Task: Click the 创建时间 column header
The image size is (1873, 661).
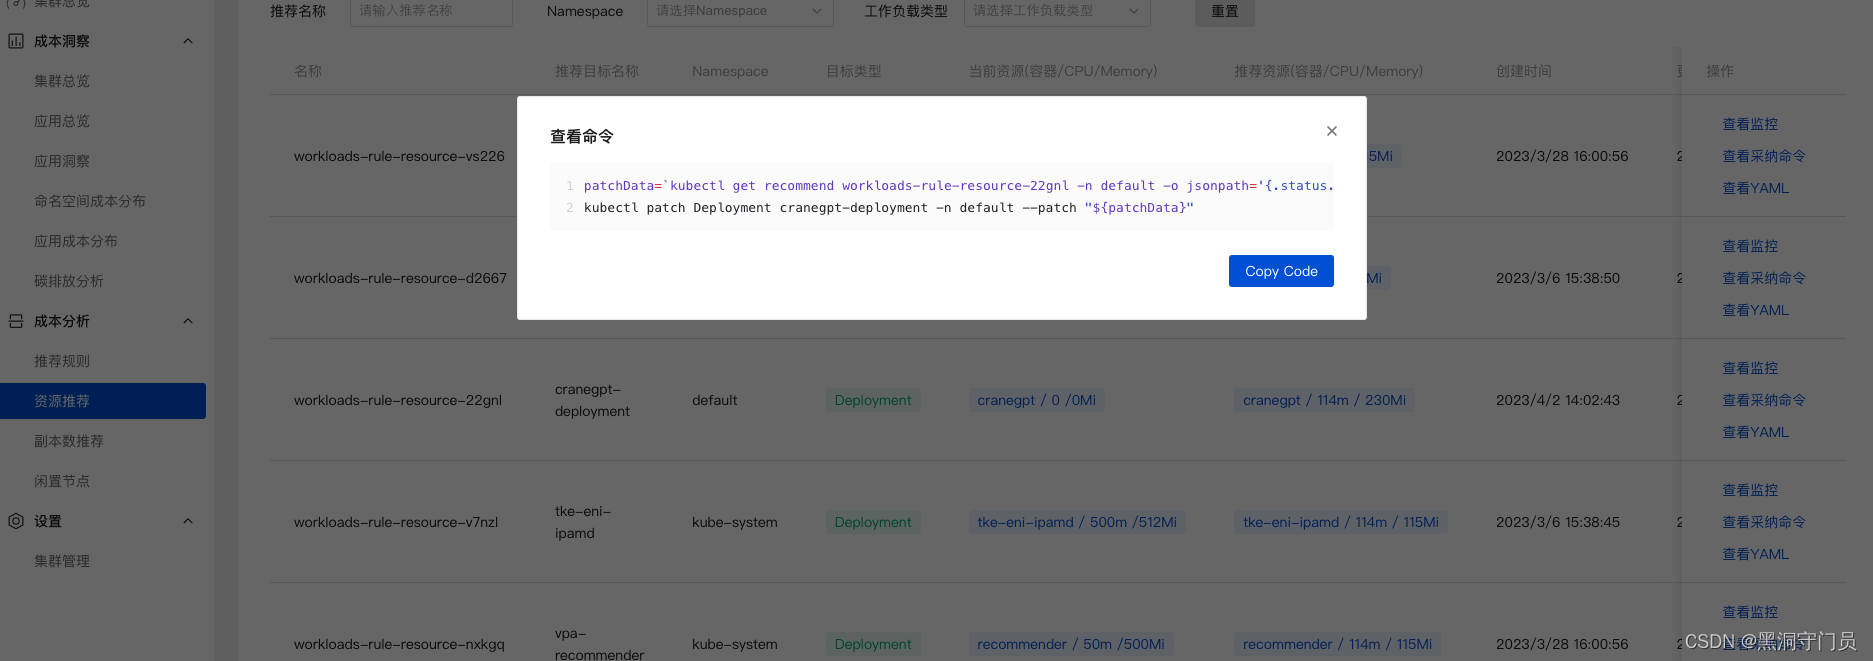Action: click(1524, 71)
